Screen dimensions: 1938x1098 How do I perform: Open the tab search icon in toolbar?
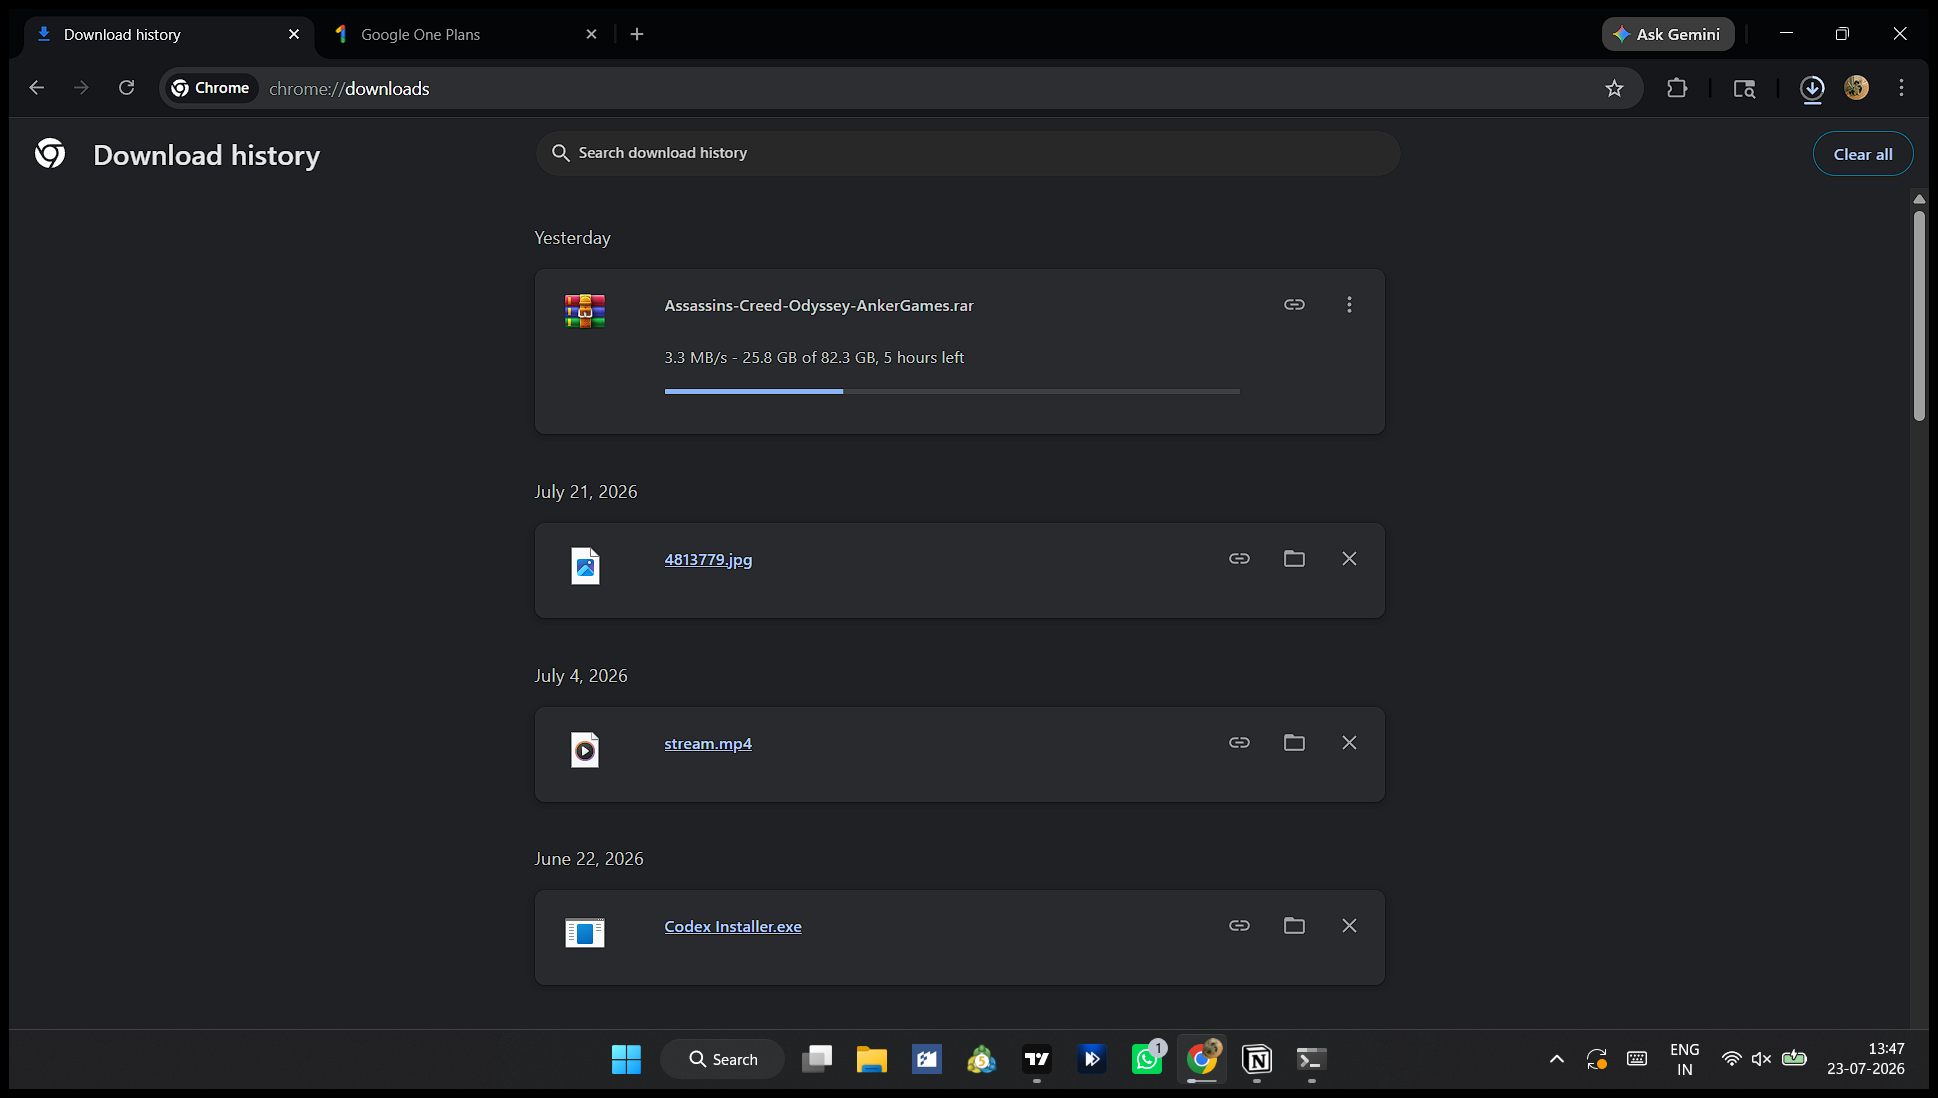coord(1744,88)
